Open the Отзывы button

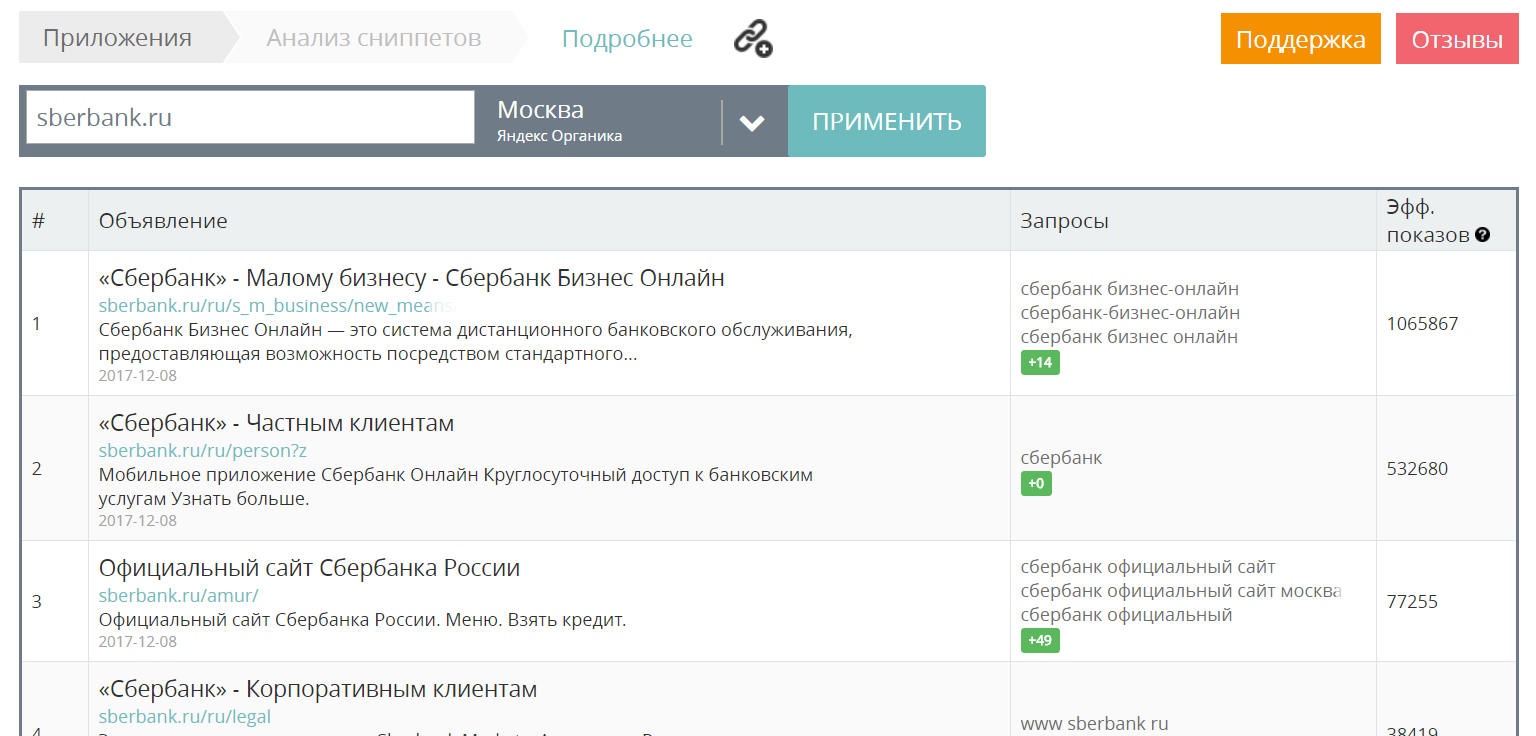(x=1457, y=39)
